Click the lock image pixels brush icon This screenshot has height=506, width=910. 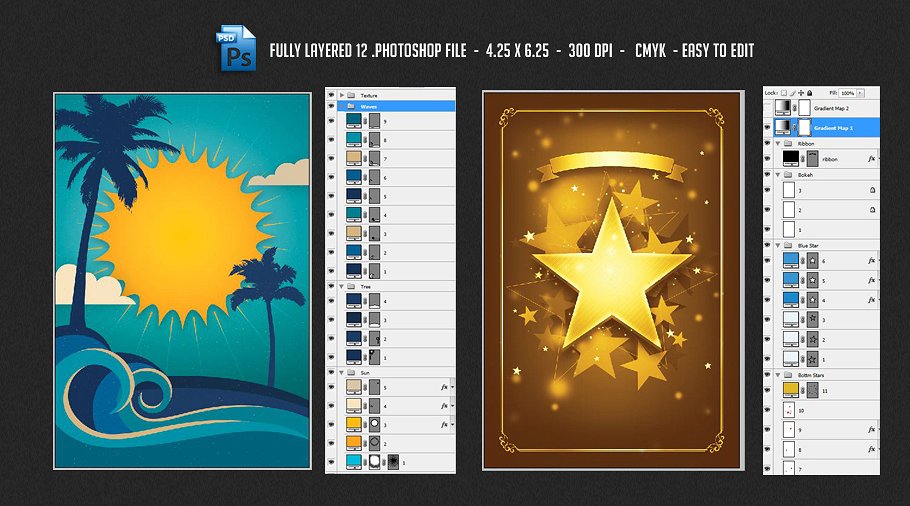(x=792, y=92)
